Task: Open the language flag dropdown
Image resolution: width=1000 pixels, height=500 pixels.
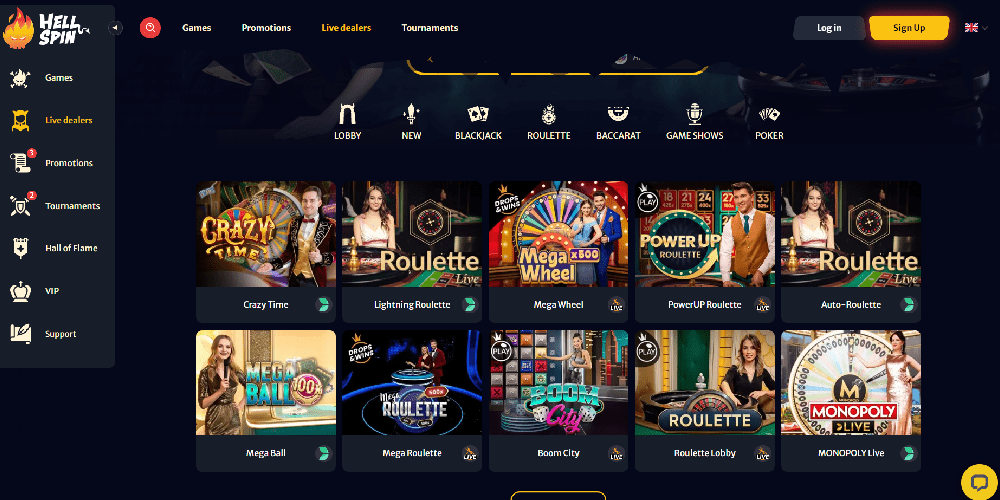Action: click(x=976, y=27)
